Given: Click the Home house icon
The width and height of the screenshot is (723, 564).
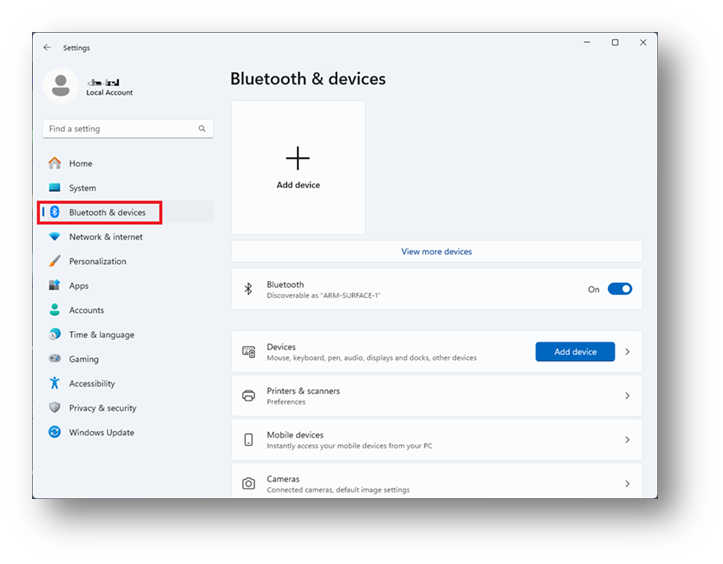Looking at the screenshot, I should [55, 163].
